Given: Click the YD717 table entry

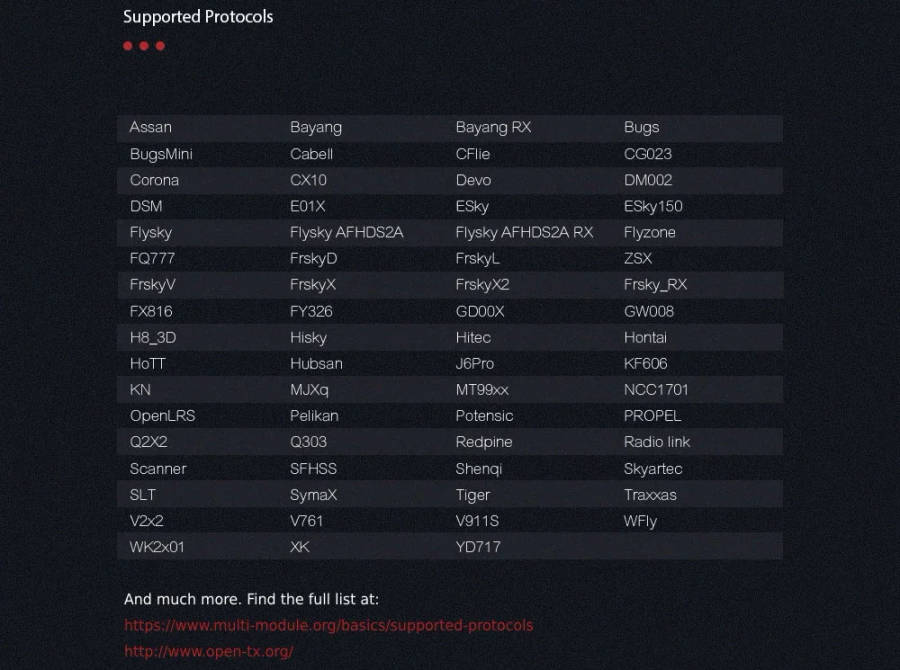Looking at the screenshot, I should [478, 547].
